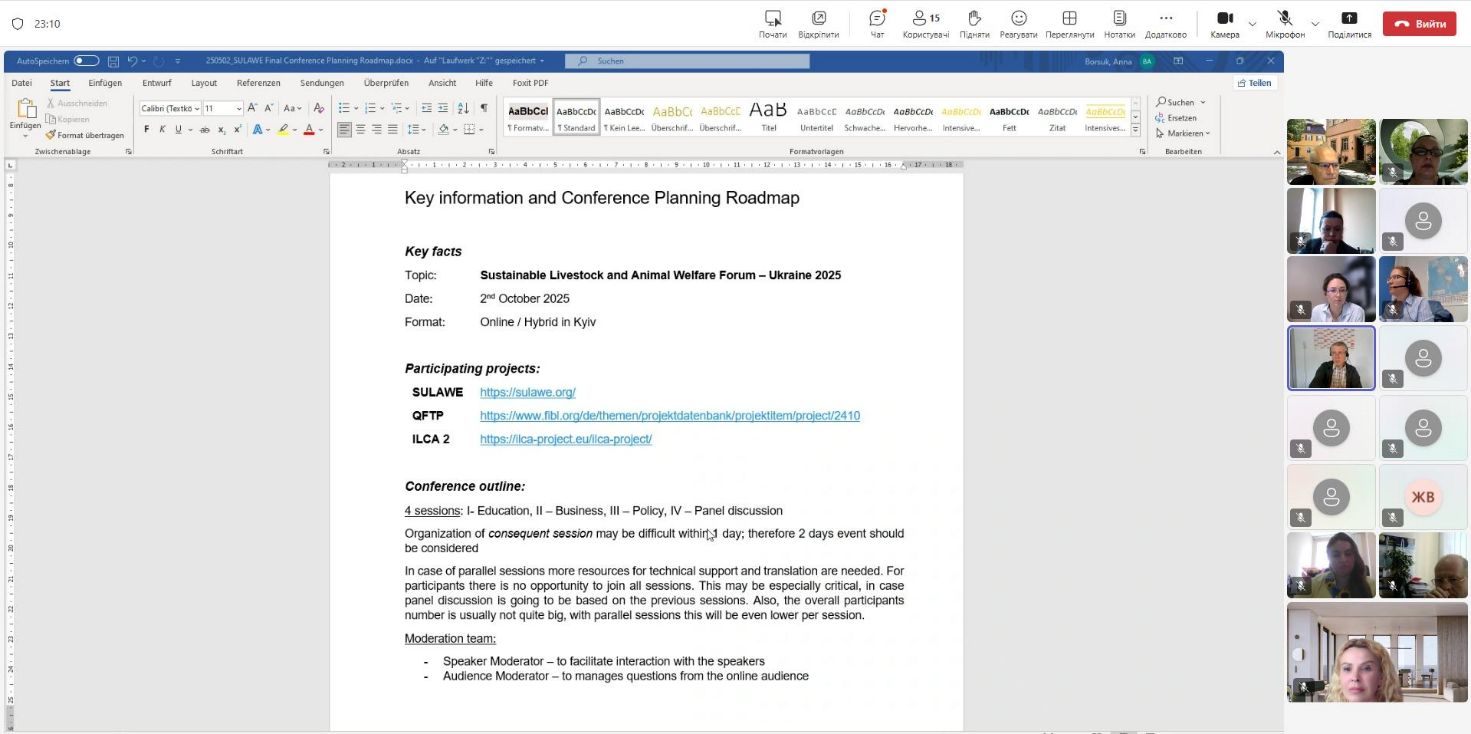Select the ЖВ participant tile
1471x734 pixels.
[1423, 497]
